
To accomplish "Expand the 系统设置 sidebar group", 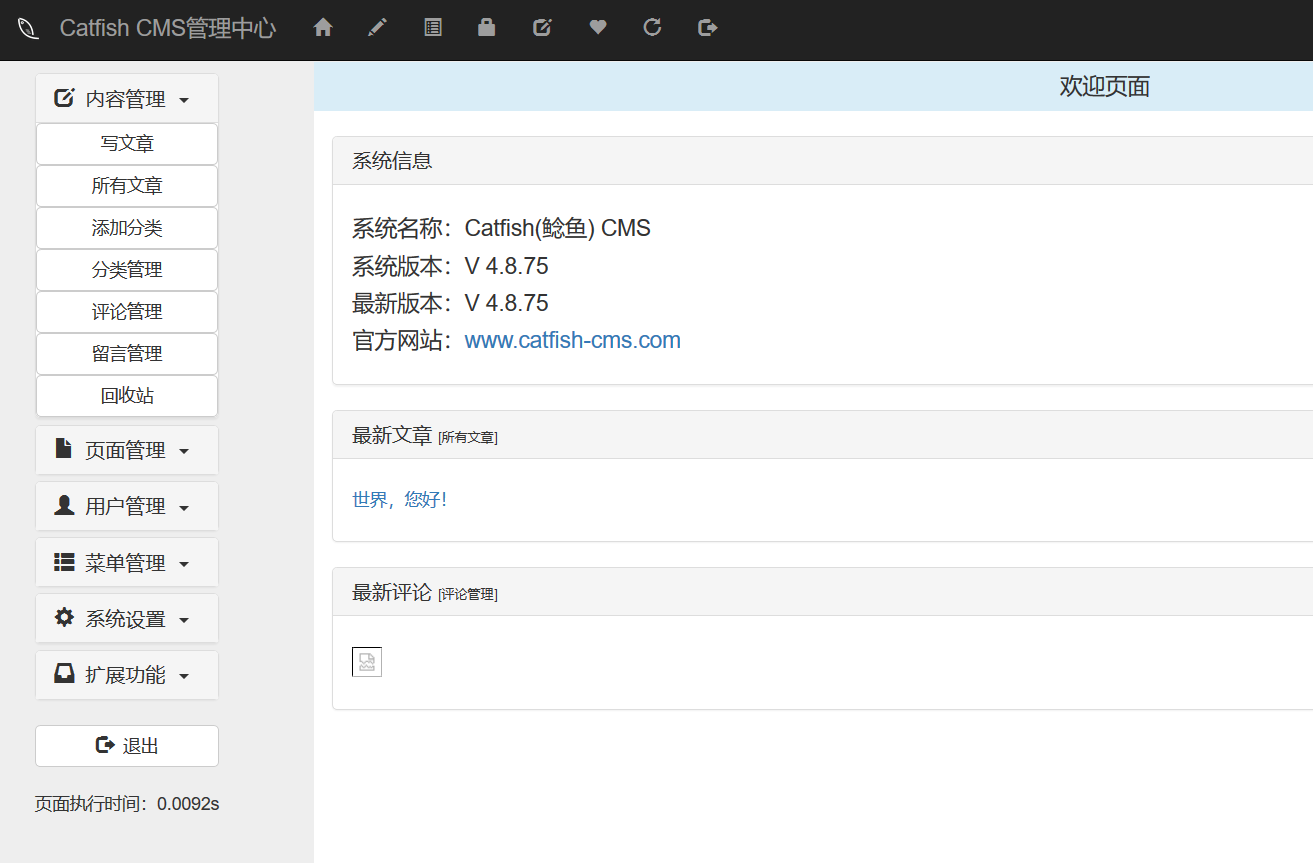I will coord(127,619).
